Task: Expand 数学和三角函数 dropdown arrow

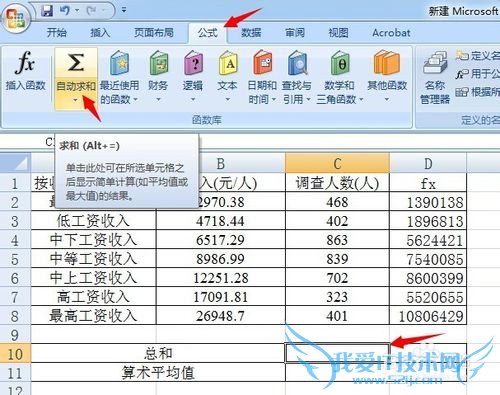Action: (361, 99)
